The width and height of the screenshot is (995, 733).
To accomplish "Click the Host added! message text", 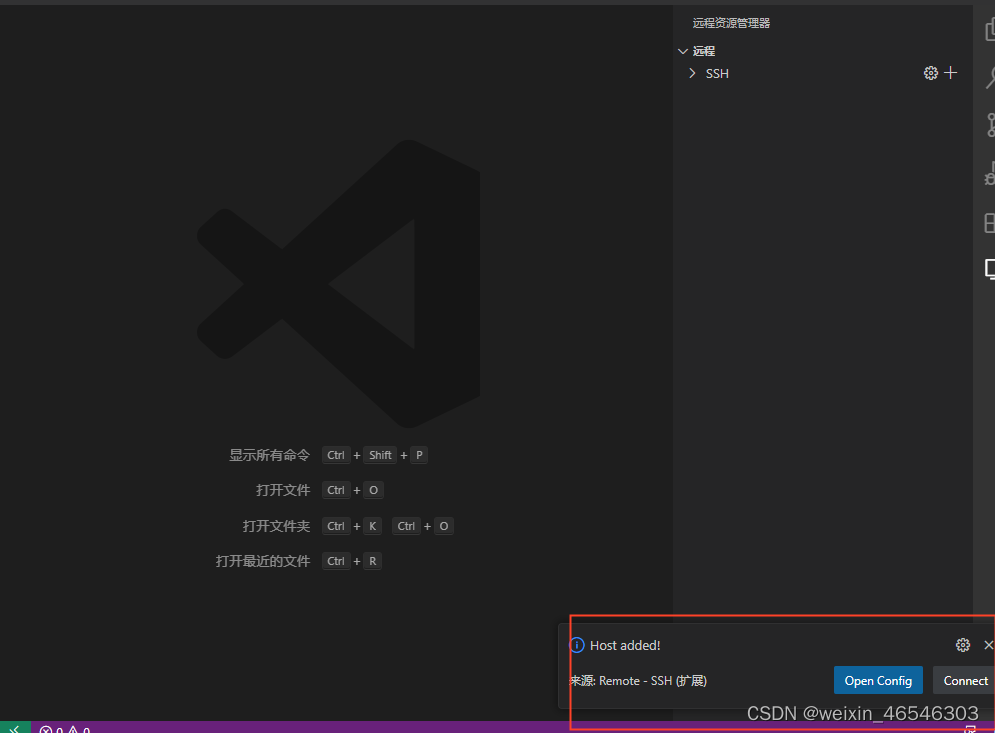I will [625, 645].
